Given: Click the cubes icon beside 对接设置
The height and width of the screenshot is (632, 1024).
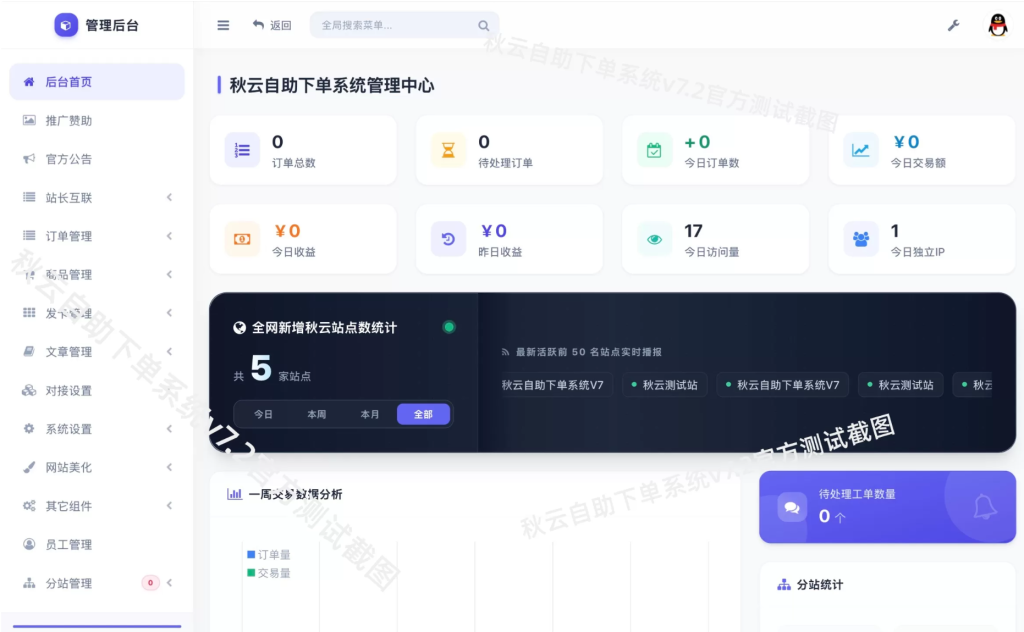Looking at the screenshot, I should tap(29, 390).
